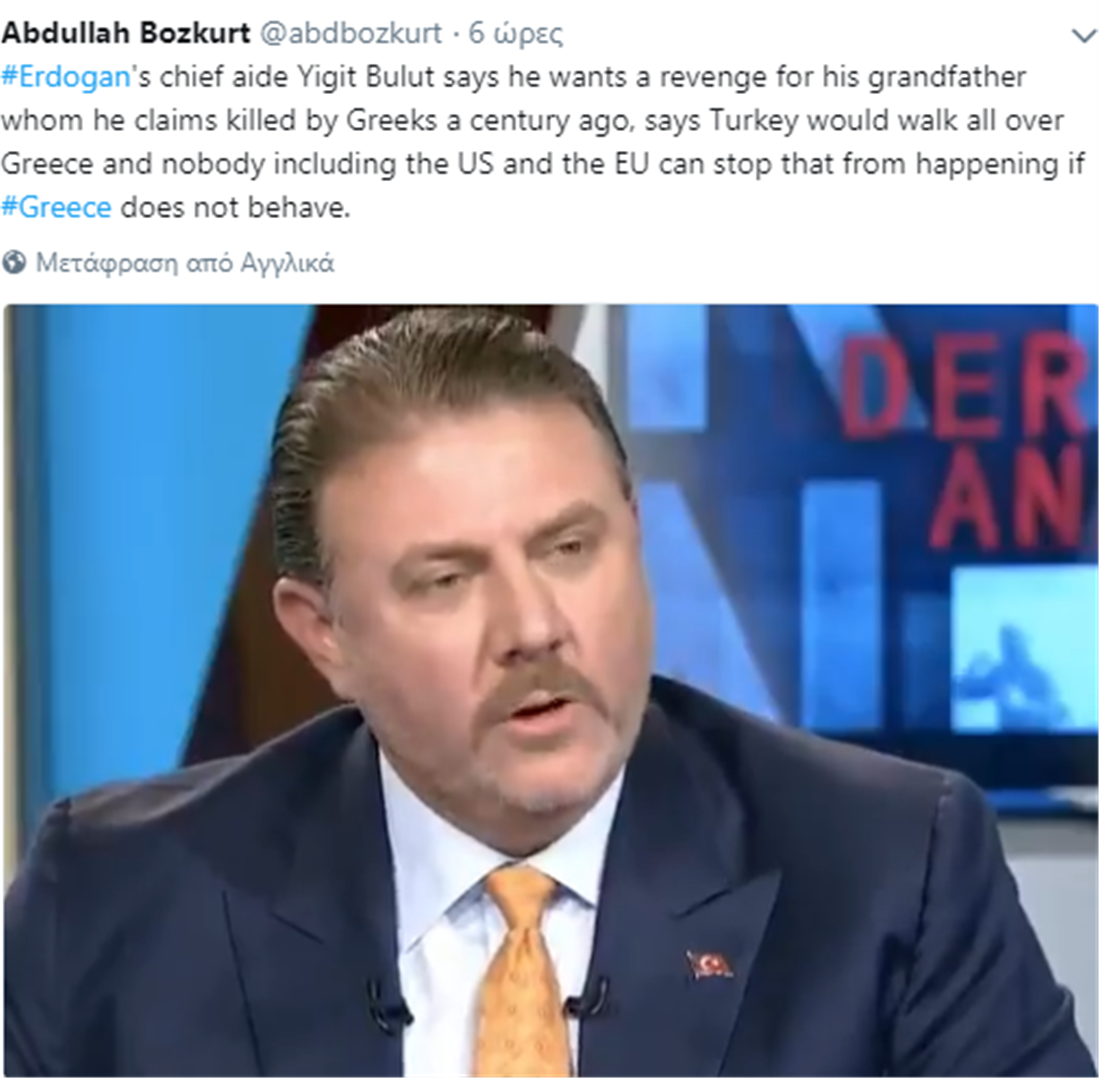Open the #Erdogan hashtag
Viewport: 1099px width, 1078px height.
click(x=66, y=77)
